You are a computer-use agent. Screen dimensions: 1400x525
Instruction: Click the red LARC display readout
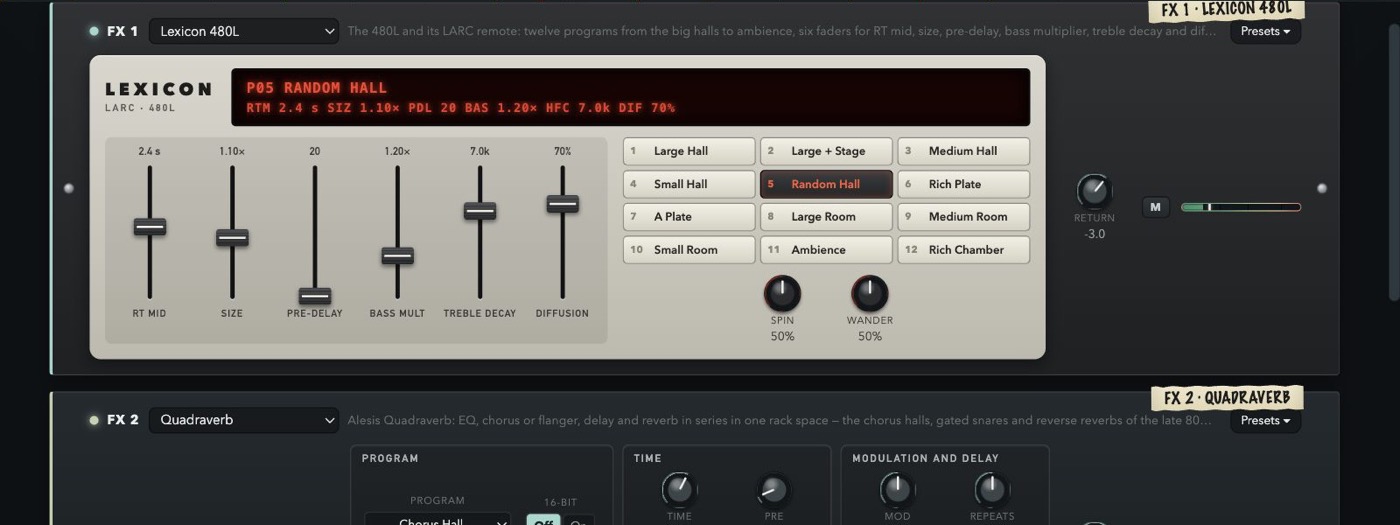click(630, 97)
